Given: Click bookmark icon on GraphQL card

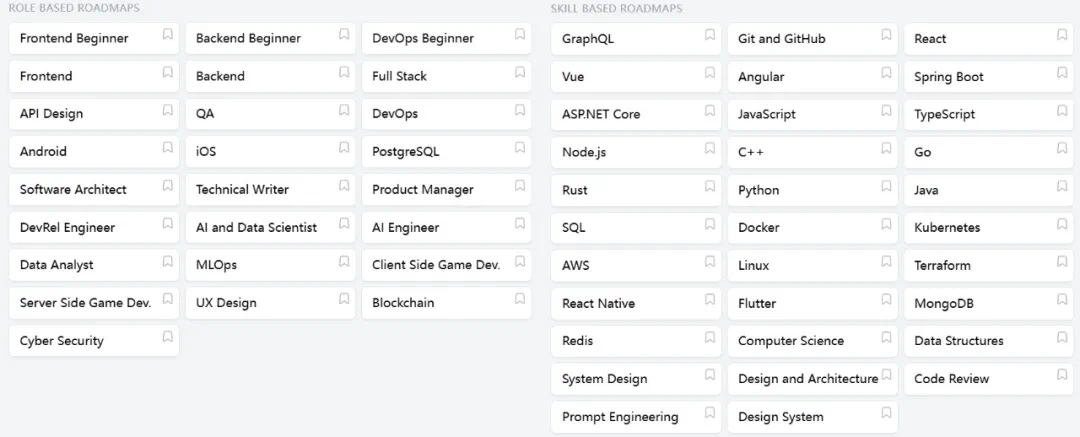Looking at the screenshot, I should click(710, 35).
